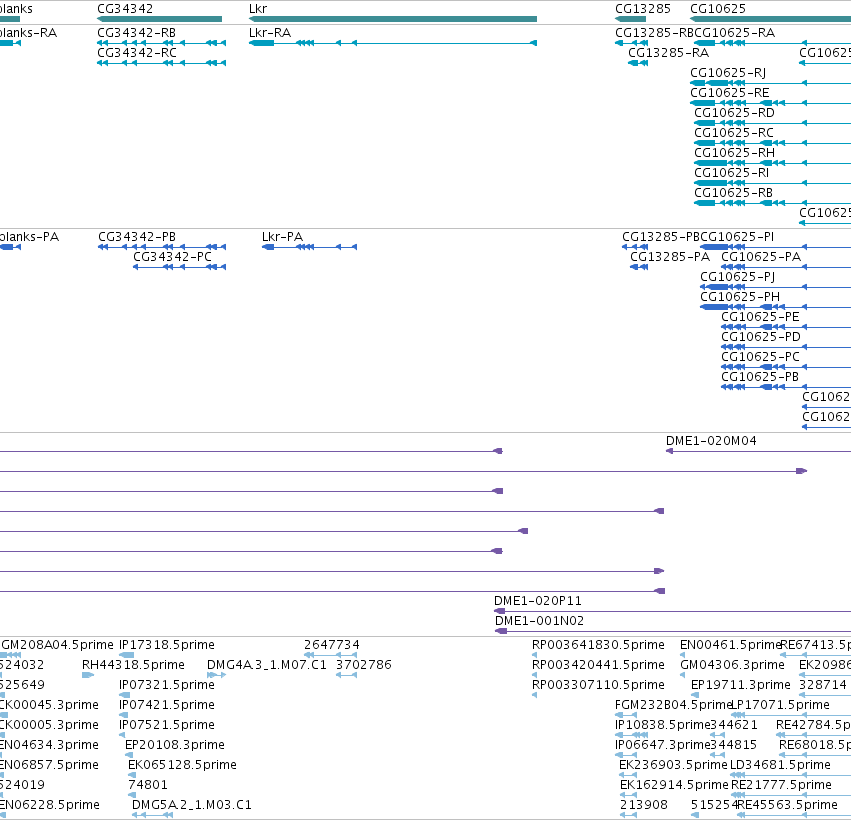Select EST IP07321.5prime
The image size is (851, 820).
click(167, 685)
